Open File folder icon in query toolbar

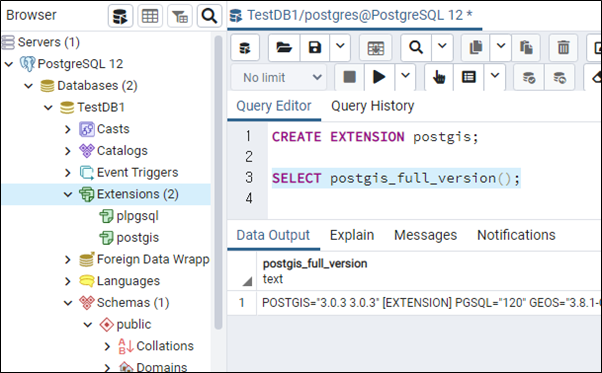[284, 48]
